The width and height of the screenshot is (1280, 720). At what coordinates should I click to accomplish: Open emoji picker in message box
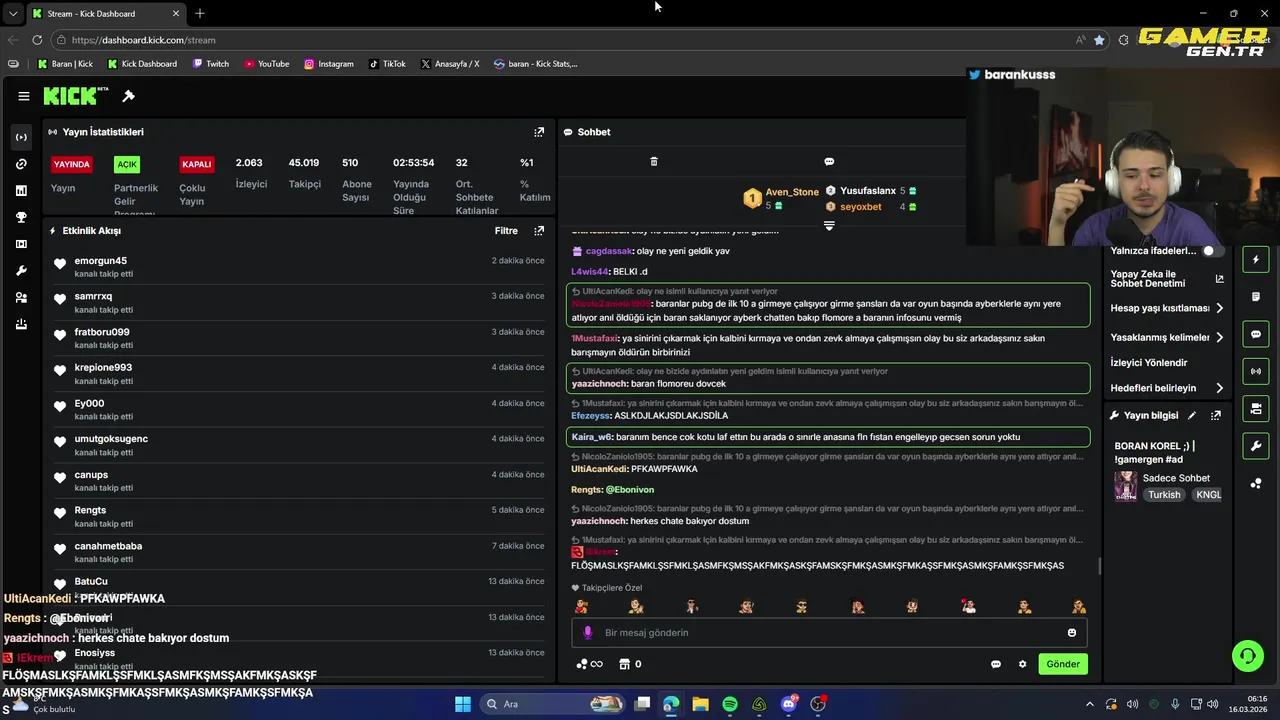[x=1072, y=633]
